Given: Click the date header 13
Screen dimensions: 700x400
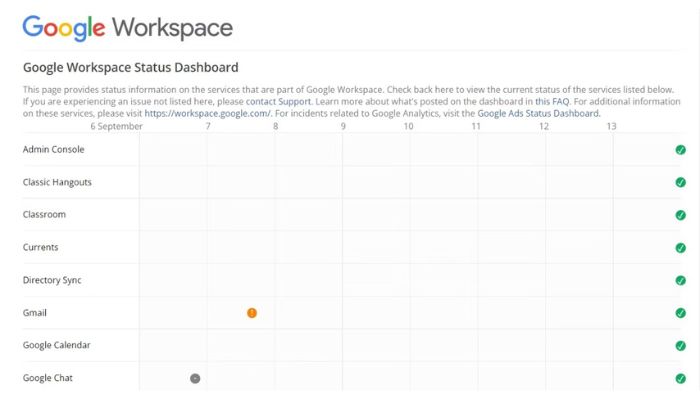Looking at the screenshot, I should click(611, 126).
